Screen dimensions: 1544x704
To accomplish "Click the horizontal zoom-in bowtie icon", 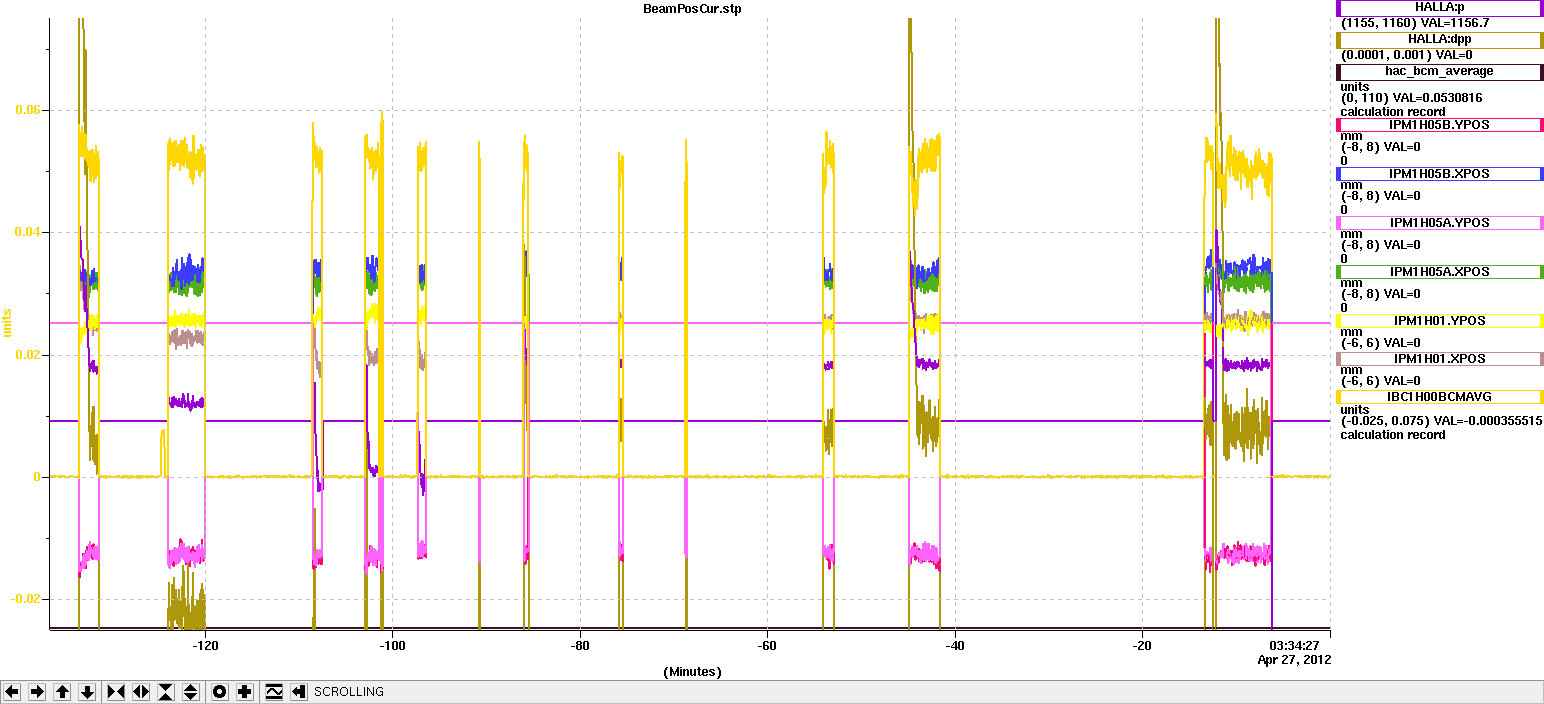I will (116, 692).
